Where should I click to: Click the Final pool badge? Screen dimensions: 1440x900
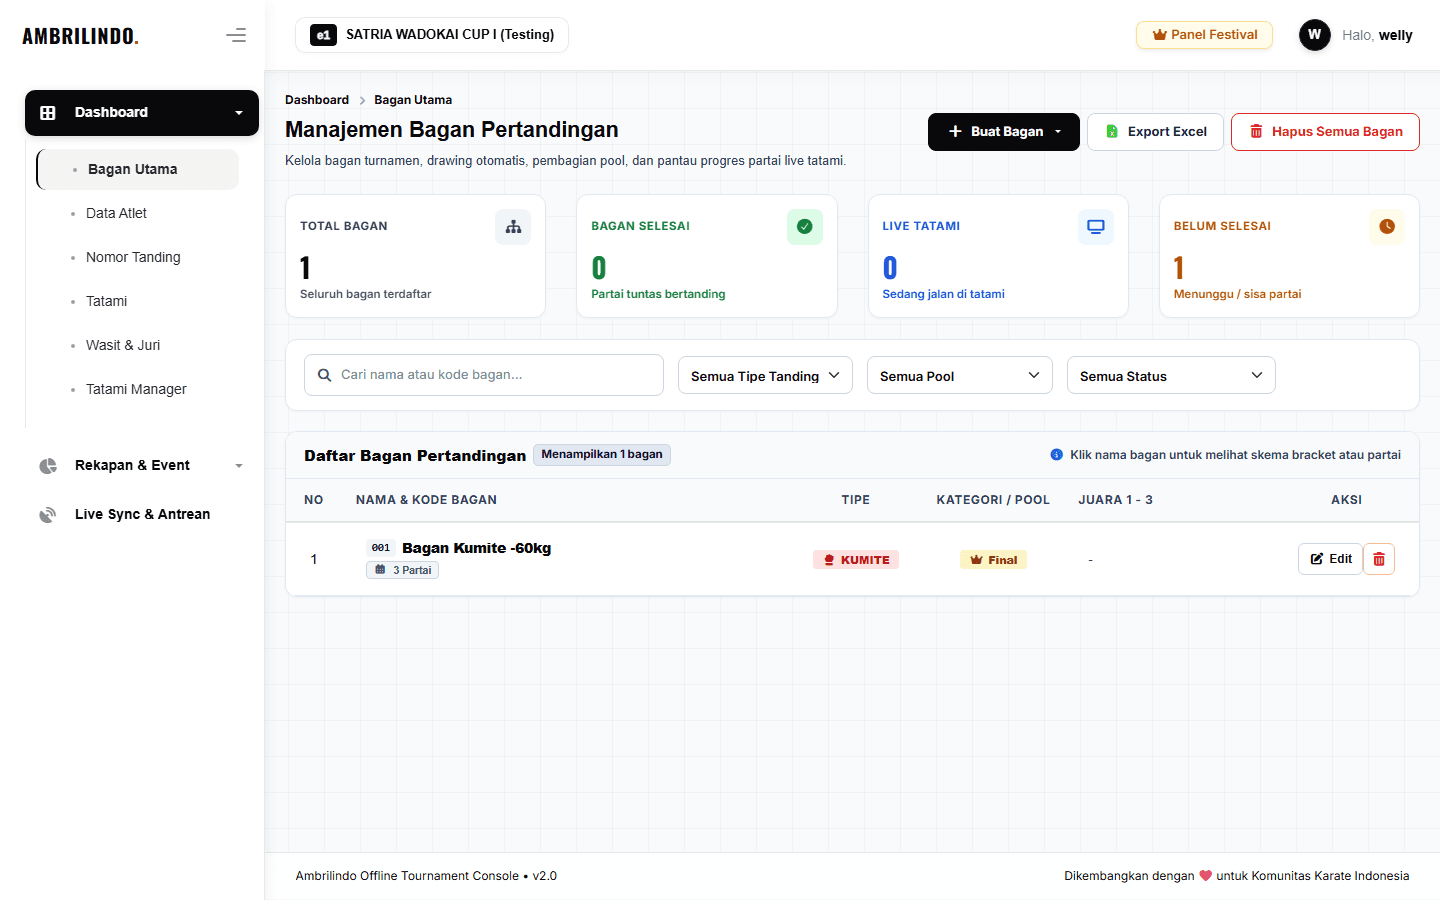[993, 560]
